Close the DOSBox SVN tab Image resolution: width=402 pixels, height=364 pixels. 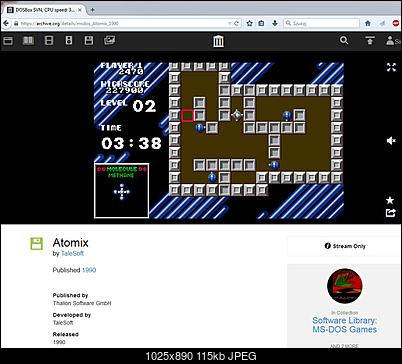80,10
